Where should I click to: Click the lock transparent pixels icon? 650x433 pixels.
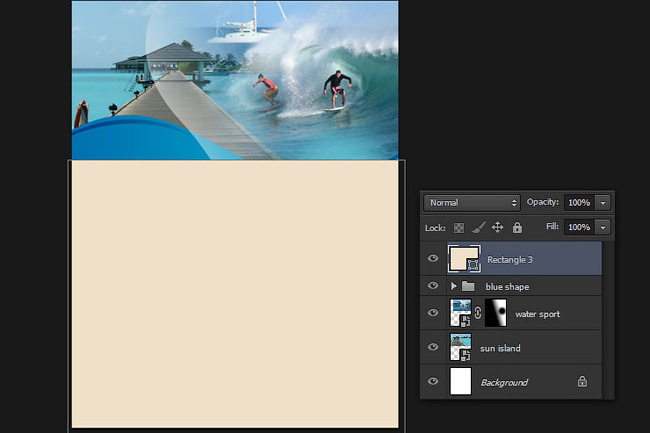pyautogui.click(x=458, y=227)
